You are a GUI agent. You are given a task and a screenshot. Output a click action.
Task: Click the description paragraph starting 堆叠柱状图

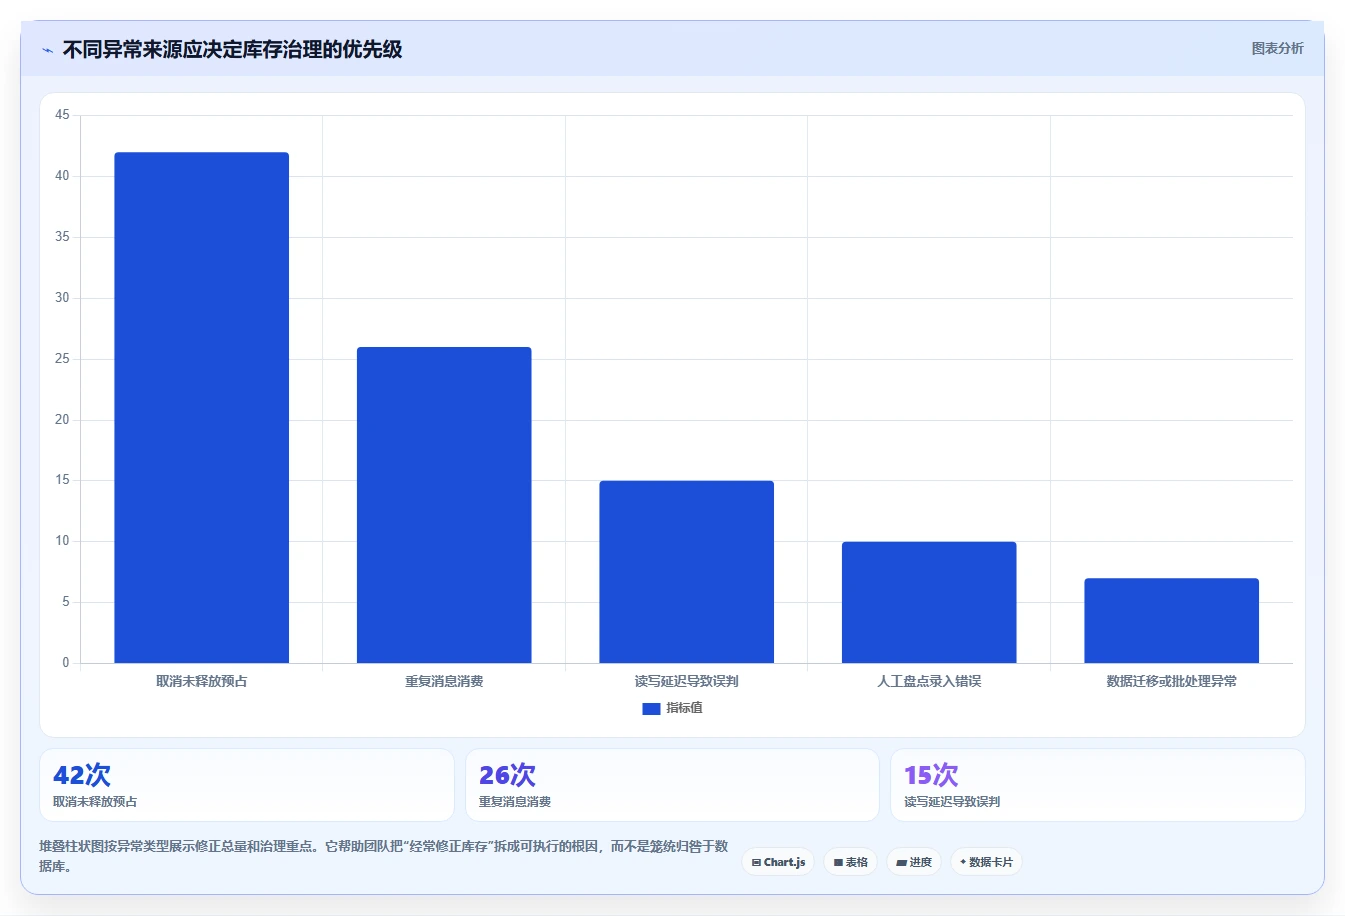point(384,856)
